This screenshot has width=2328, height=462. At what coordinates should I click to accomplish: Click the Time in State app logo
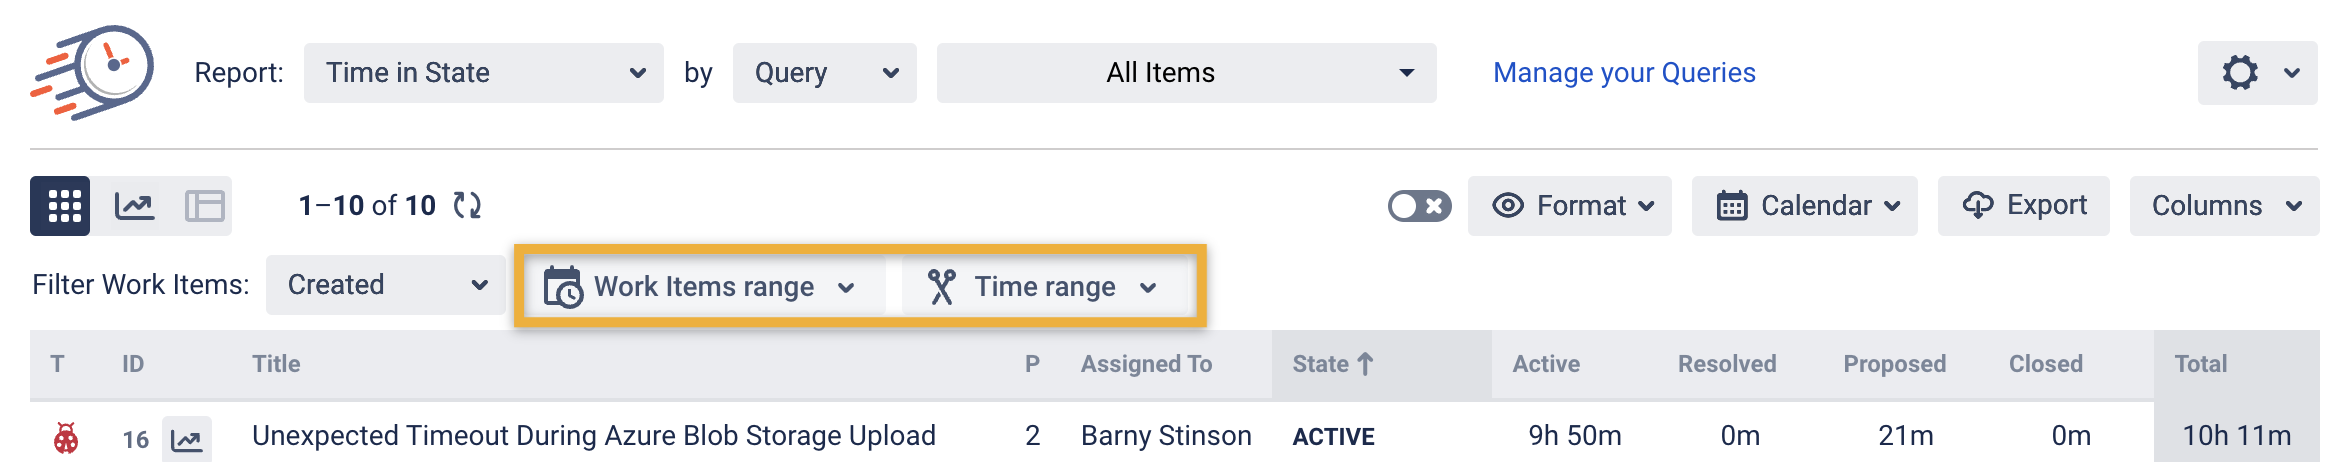[93, 72]
